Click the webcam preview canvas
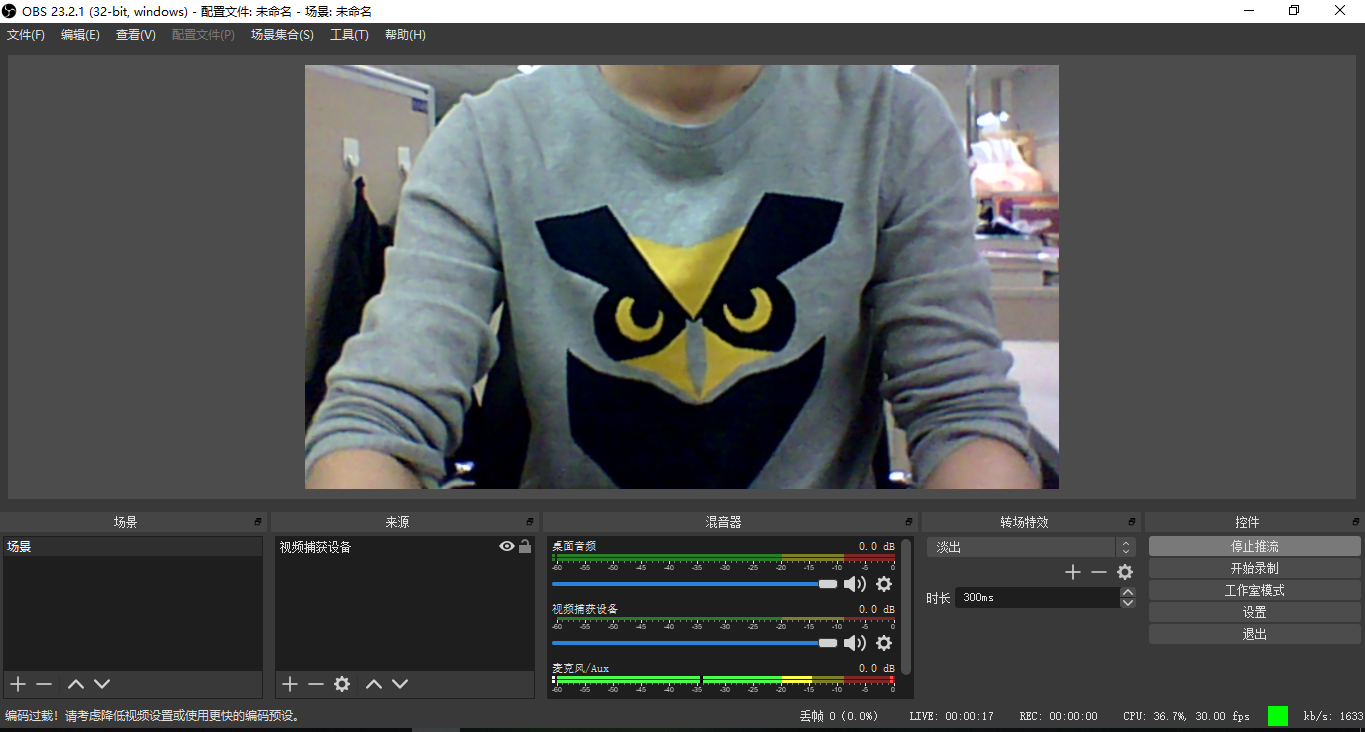This screenshot has height=732, width=1365. [681, 277]
